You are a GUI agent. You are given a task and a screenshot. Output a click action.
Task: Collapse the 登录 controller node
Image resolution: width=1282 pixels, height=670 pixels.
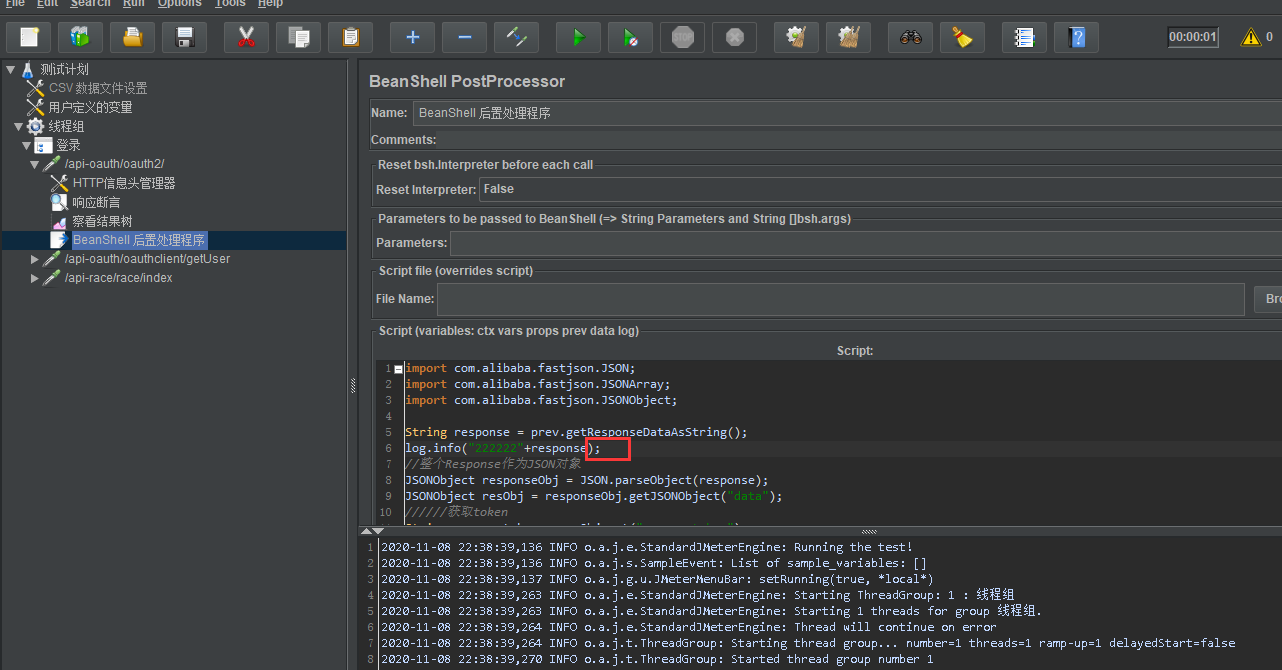coord(26,145)
